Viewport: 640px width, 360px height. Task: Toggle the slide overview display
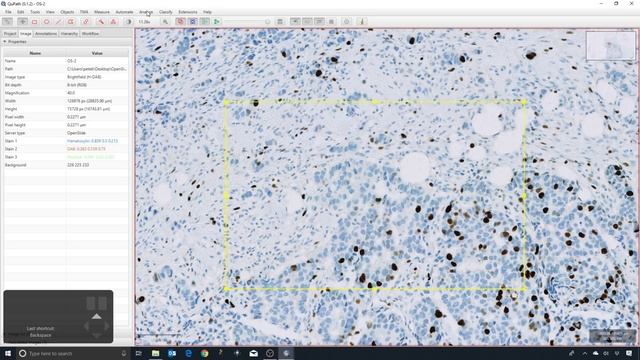coord(295,22)
